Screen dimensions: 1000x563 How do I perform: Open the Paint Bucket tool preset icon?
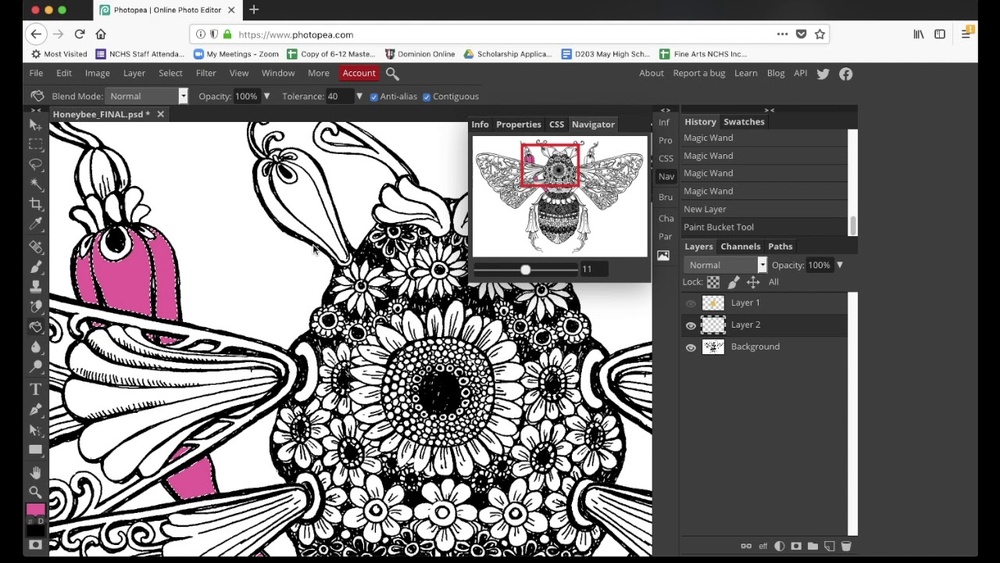pos(37,96)
